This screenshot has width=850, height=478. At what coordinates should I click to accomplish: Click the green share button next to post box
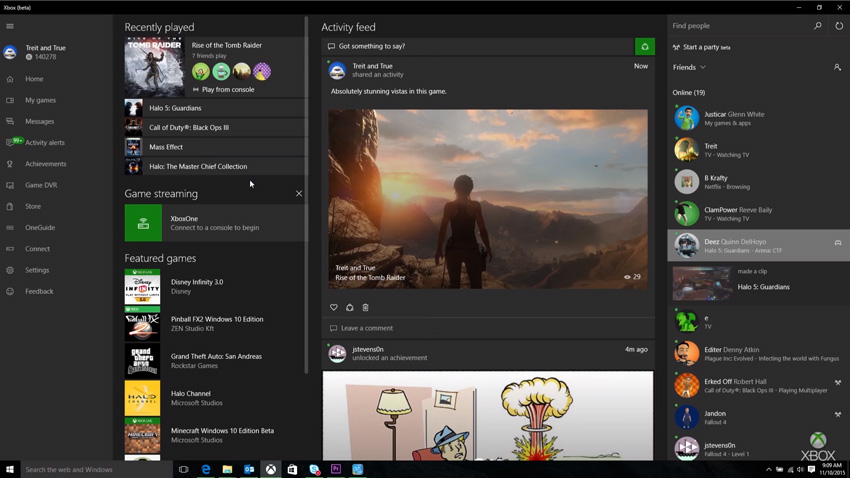(x=645, y=47)
